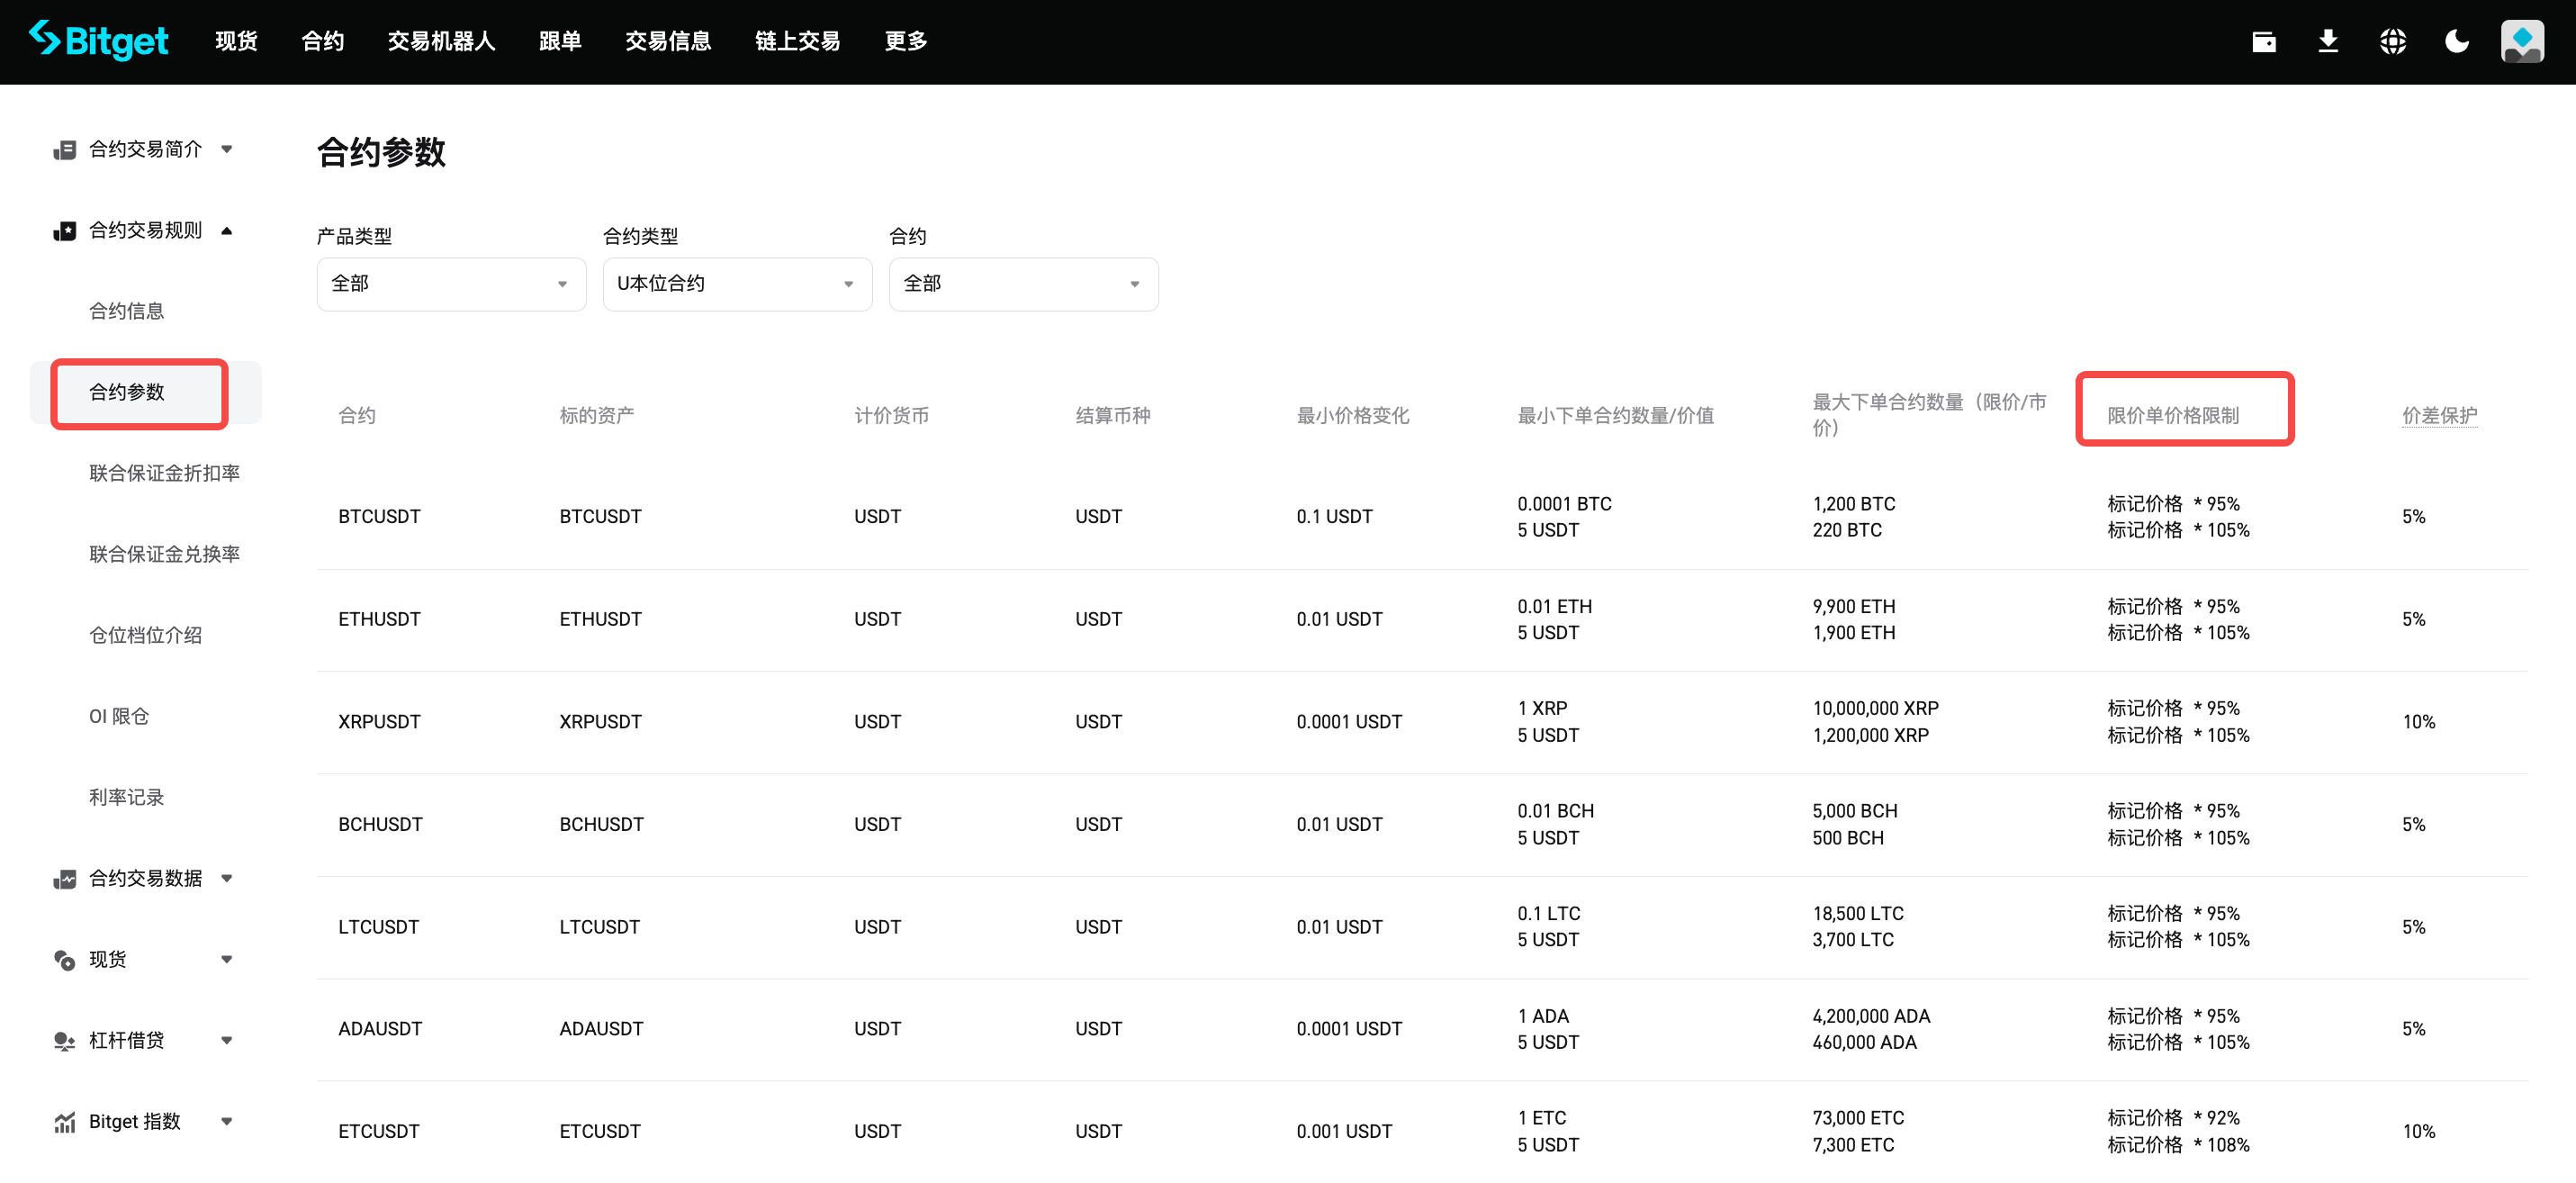Open the 合约 dropdown set to 全部

1022,284
